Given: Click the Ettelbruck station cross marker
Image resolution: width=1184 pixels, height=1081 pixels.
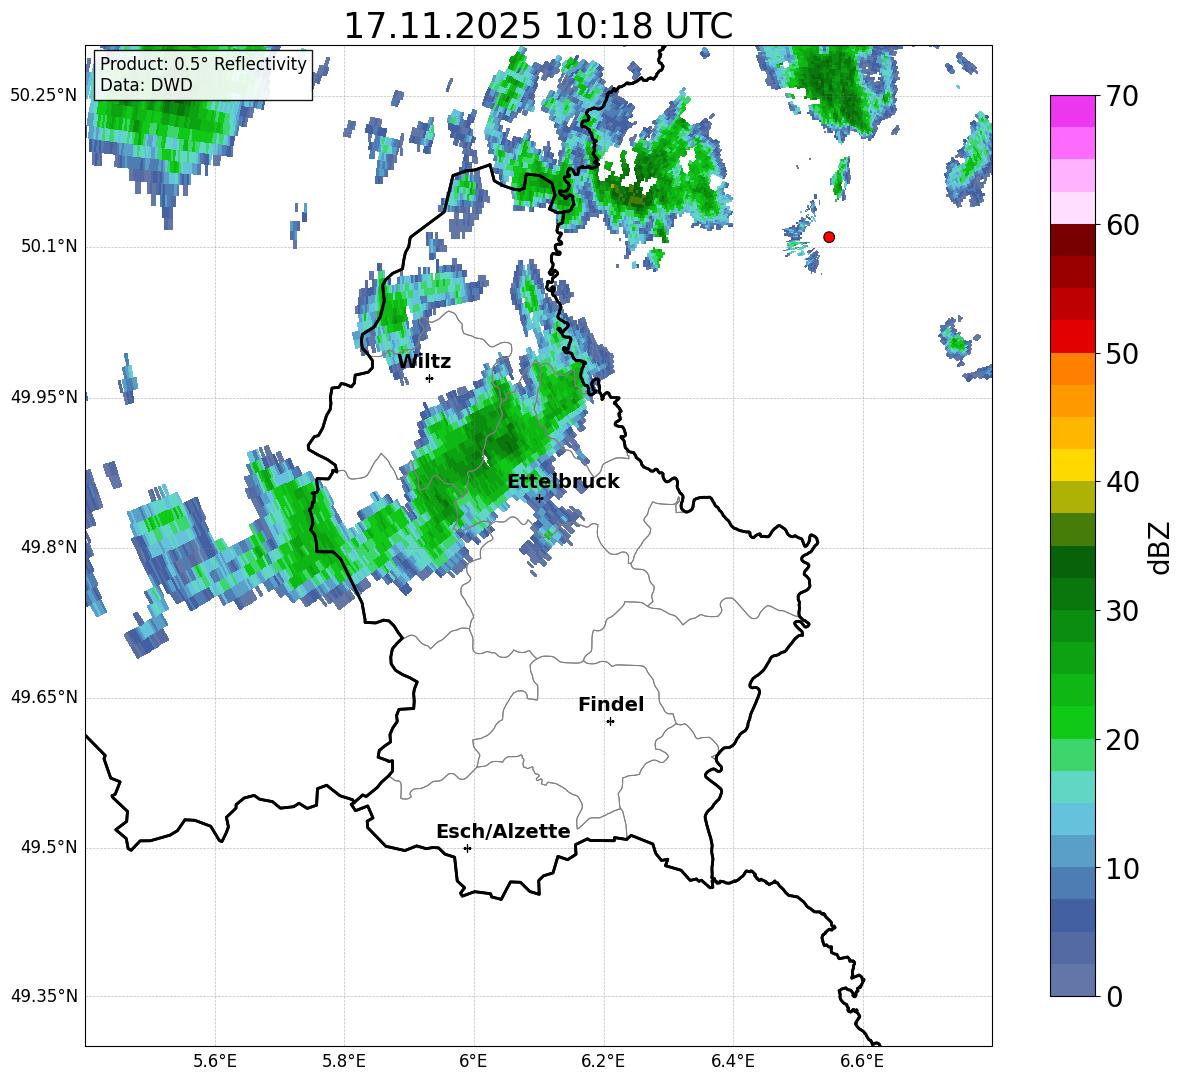Looking at the screenshot, I should [x=539, y=498].
